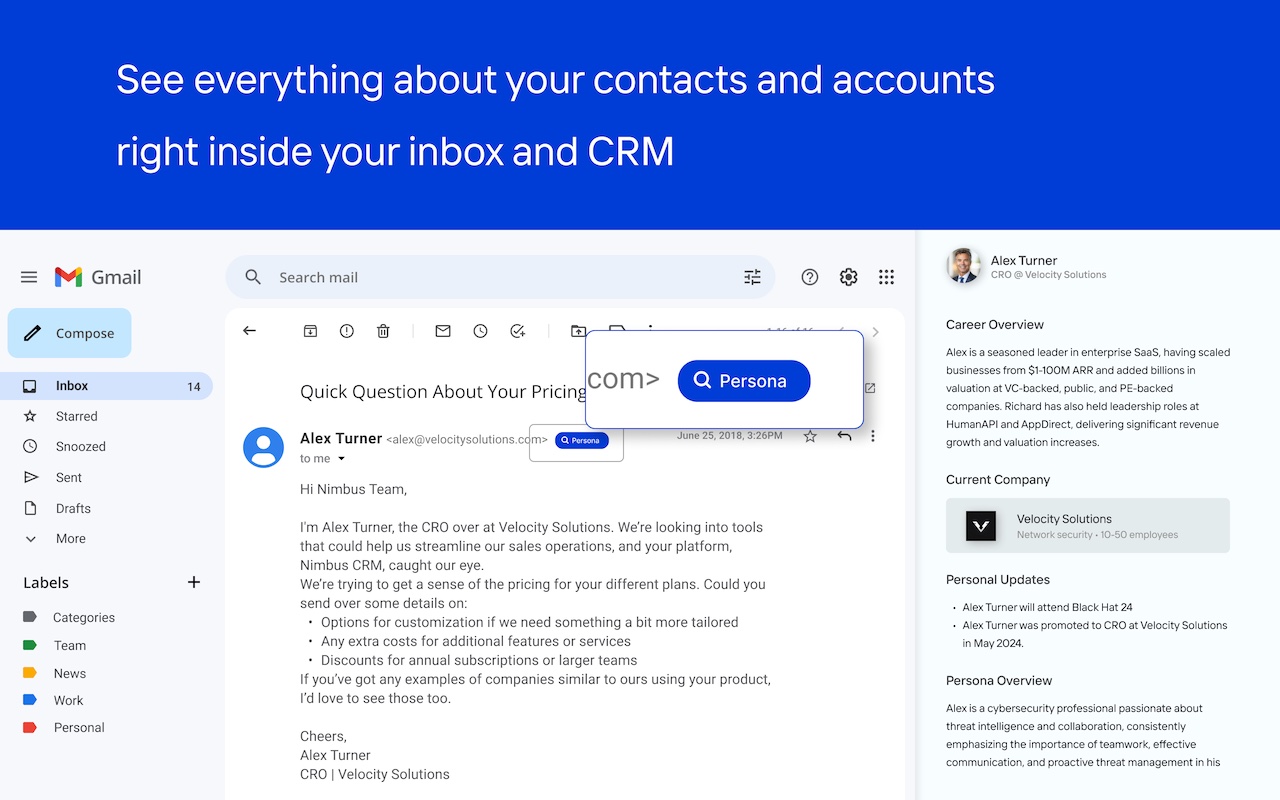Report this email as spam
This screenshot has height=800, width=1280.
(x=347, y=331)
